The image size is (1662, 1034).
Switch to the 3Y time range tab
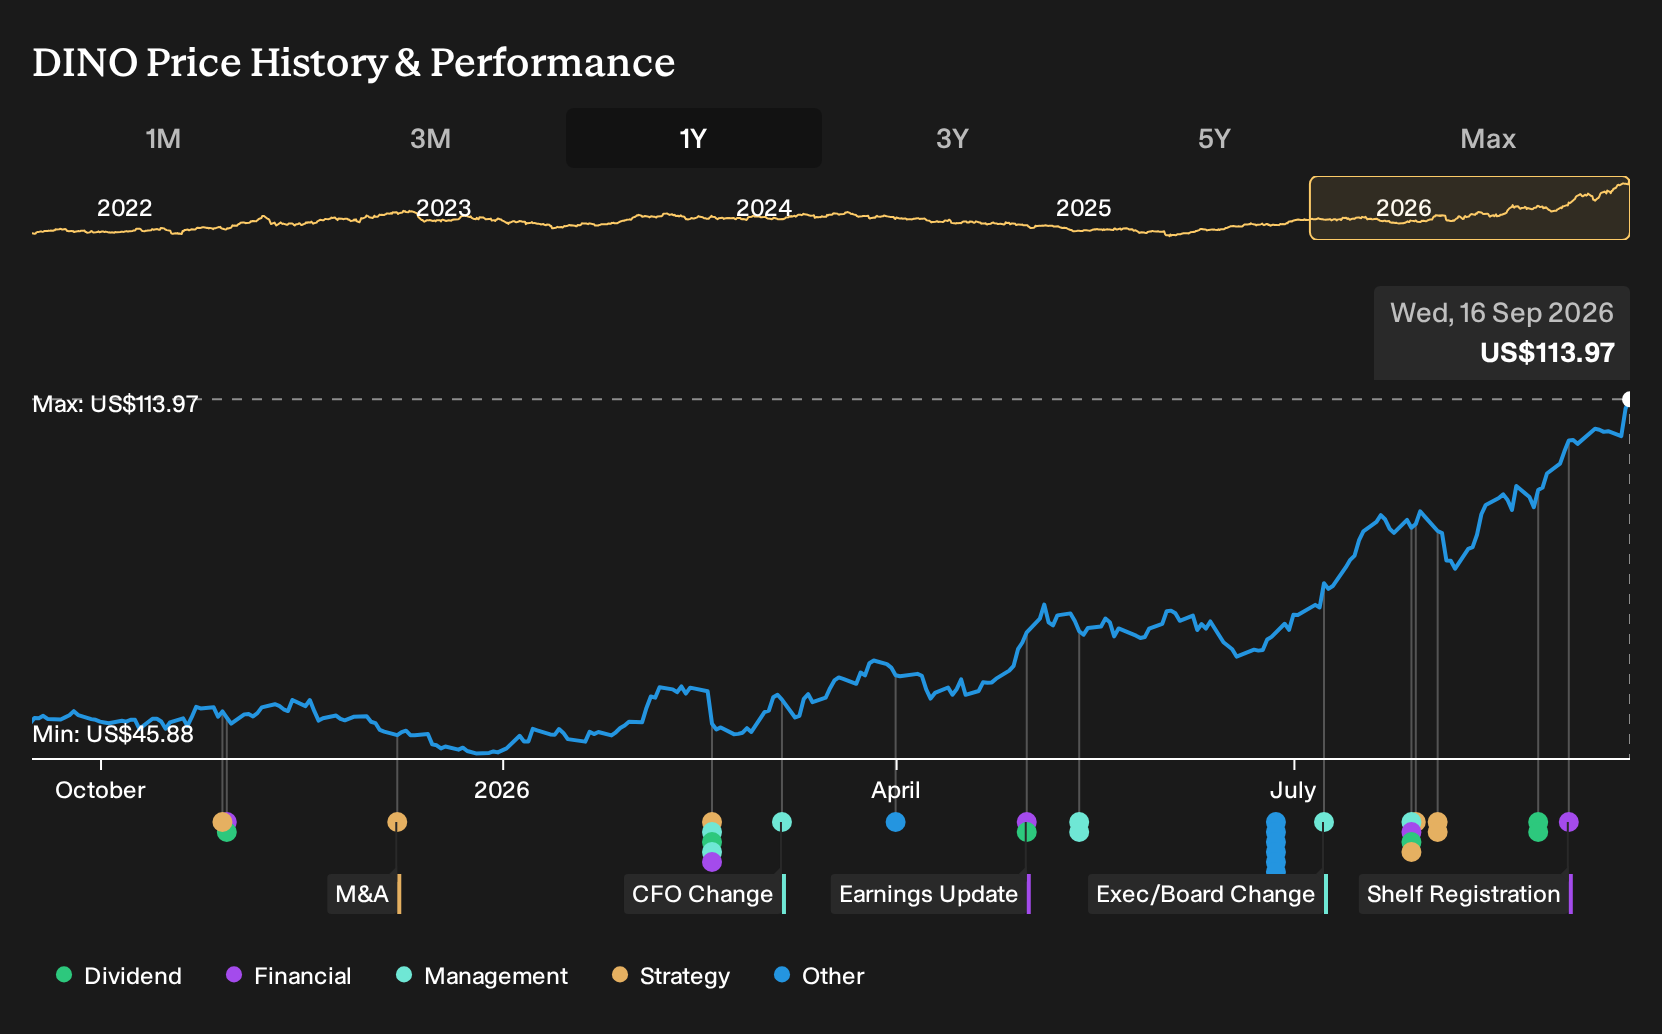952,138
